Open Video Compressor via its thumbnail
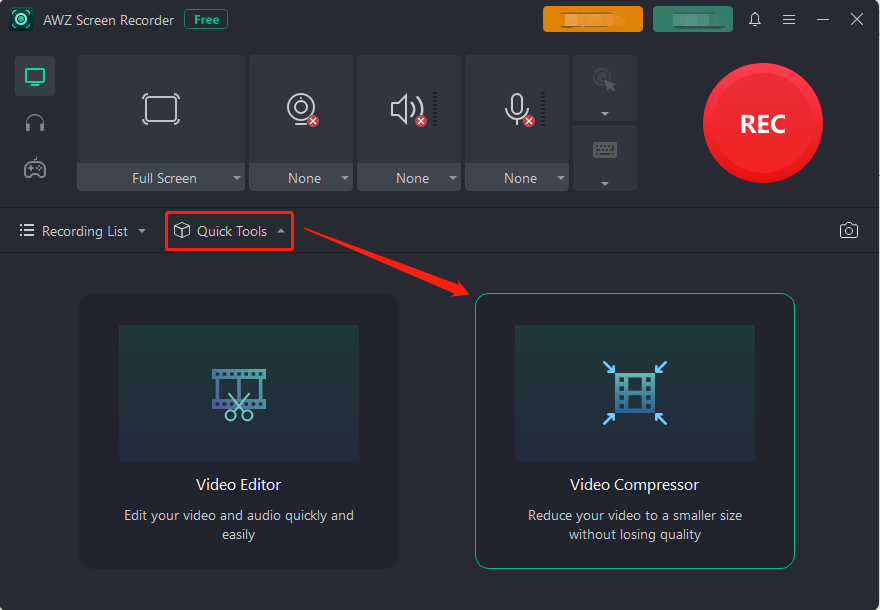Screen dimensions: 880x610 634,392
